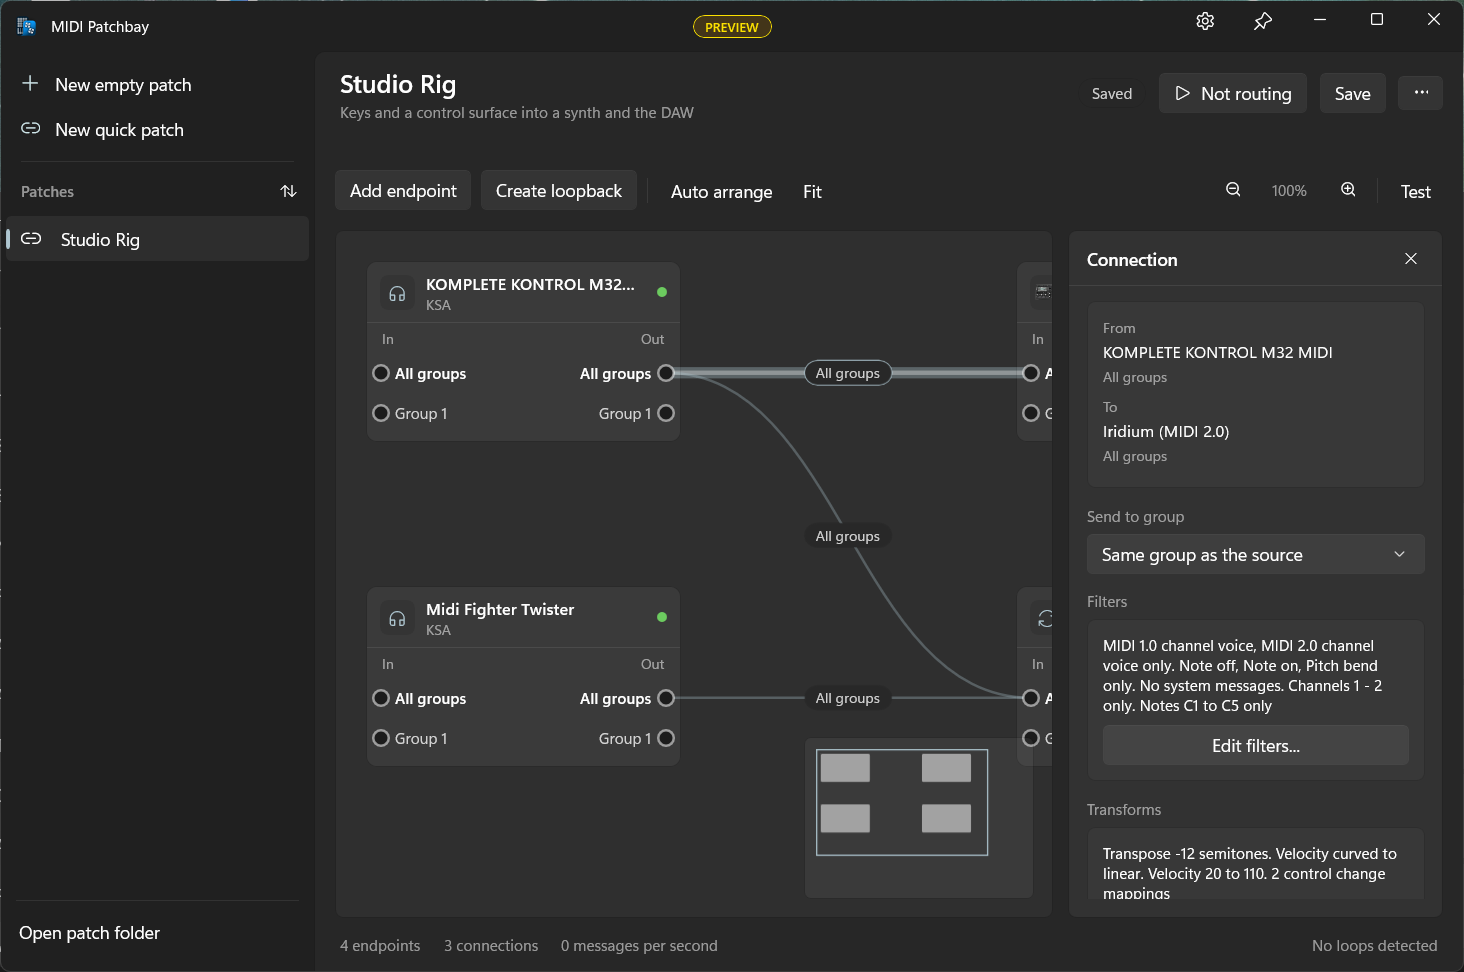Close the Connection panel
This screenshot has width=1464, height=972.
tap(1411, 259)
